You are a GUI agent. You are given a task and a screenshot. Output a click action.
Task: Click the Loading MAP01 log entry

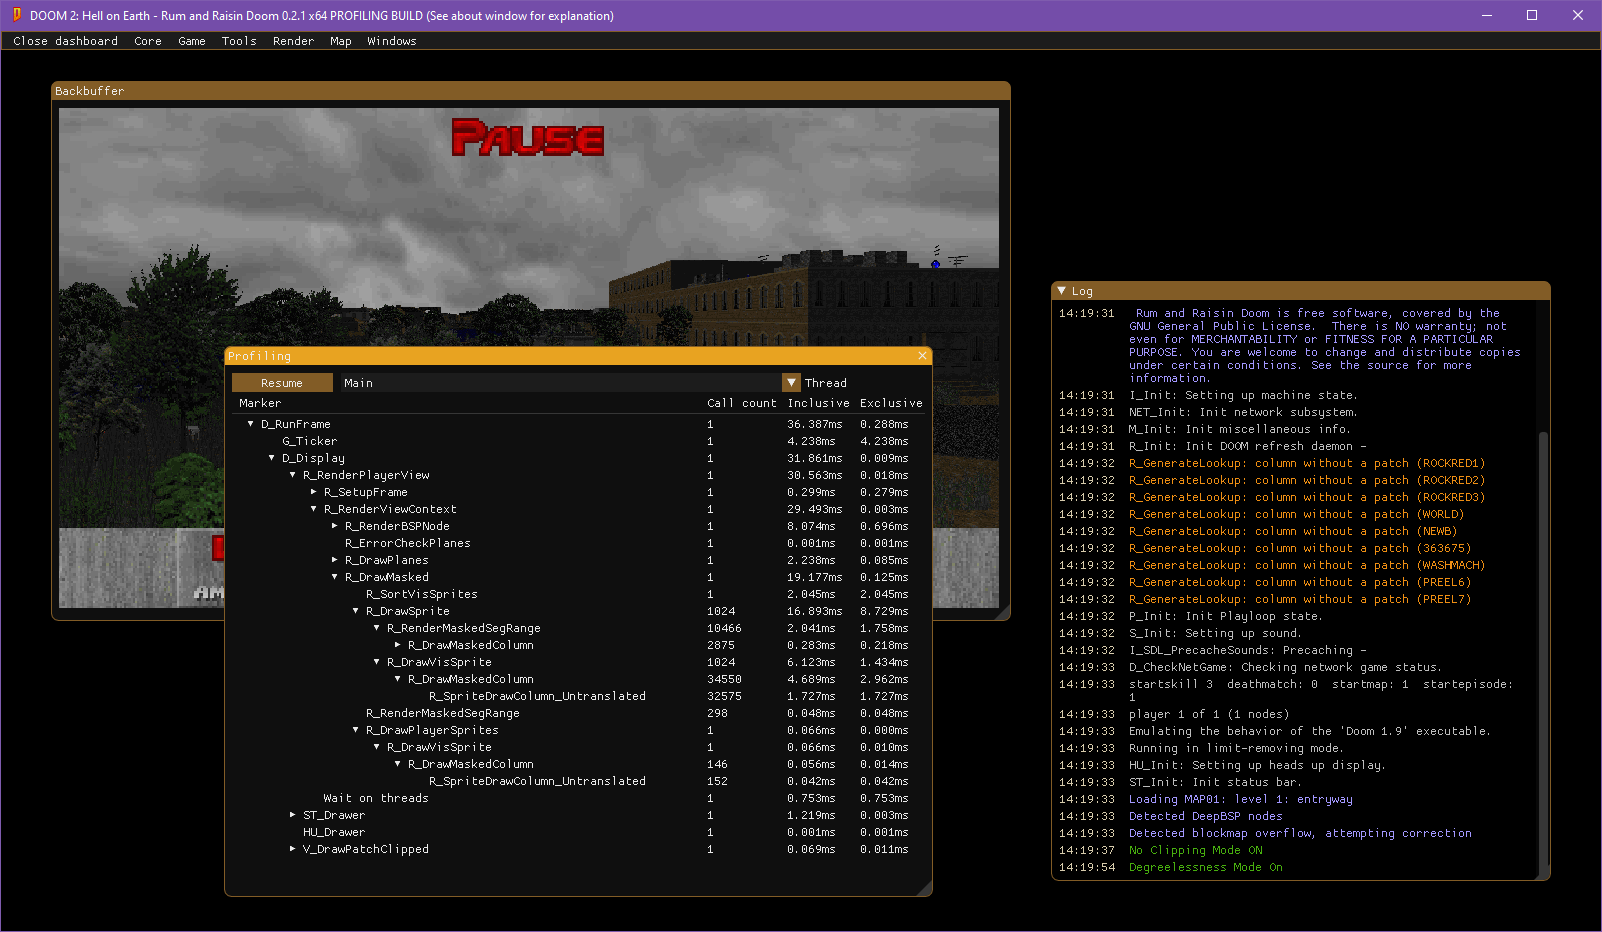1240,799
